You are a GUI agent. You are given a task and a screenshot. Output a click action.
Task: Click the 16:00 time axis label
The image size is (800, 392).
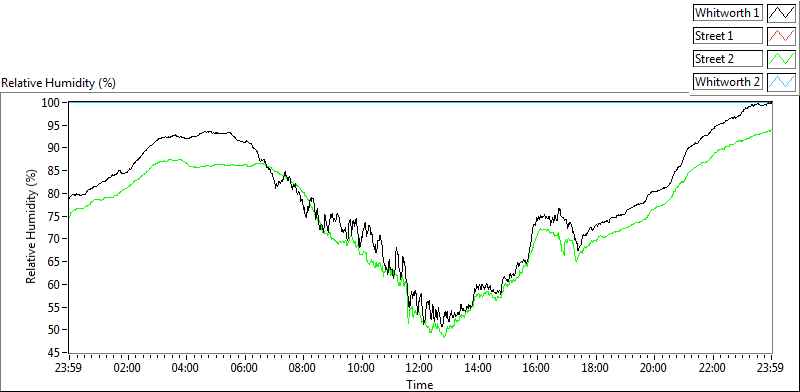(537, 368)
